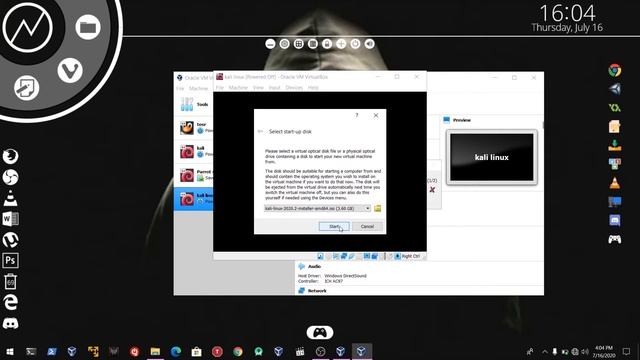The image size is (640, 360).
Task: Cancel the Select start-up disk dialog
Action: click(x=367, y=226)
